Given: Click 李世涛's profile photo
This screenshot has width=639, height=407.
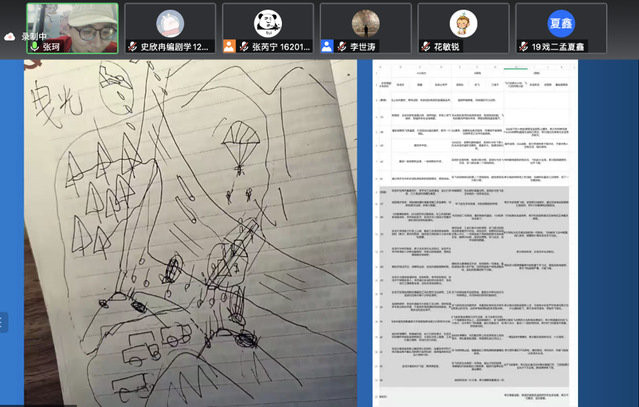Looking at the screenshot, I should [365, 22].
